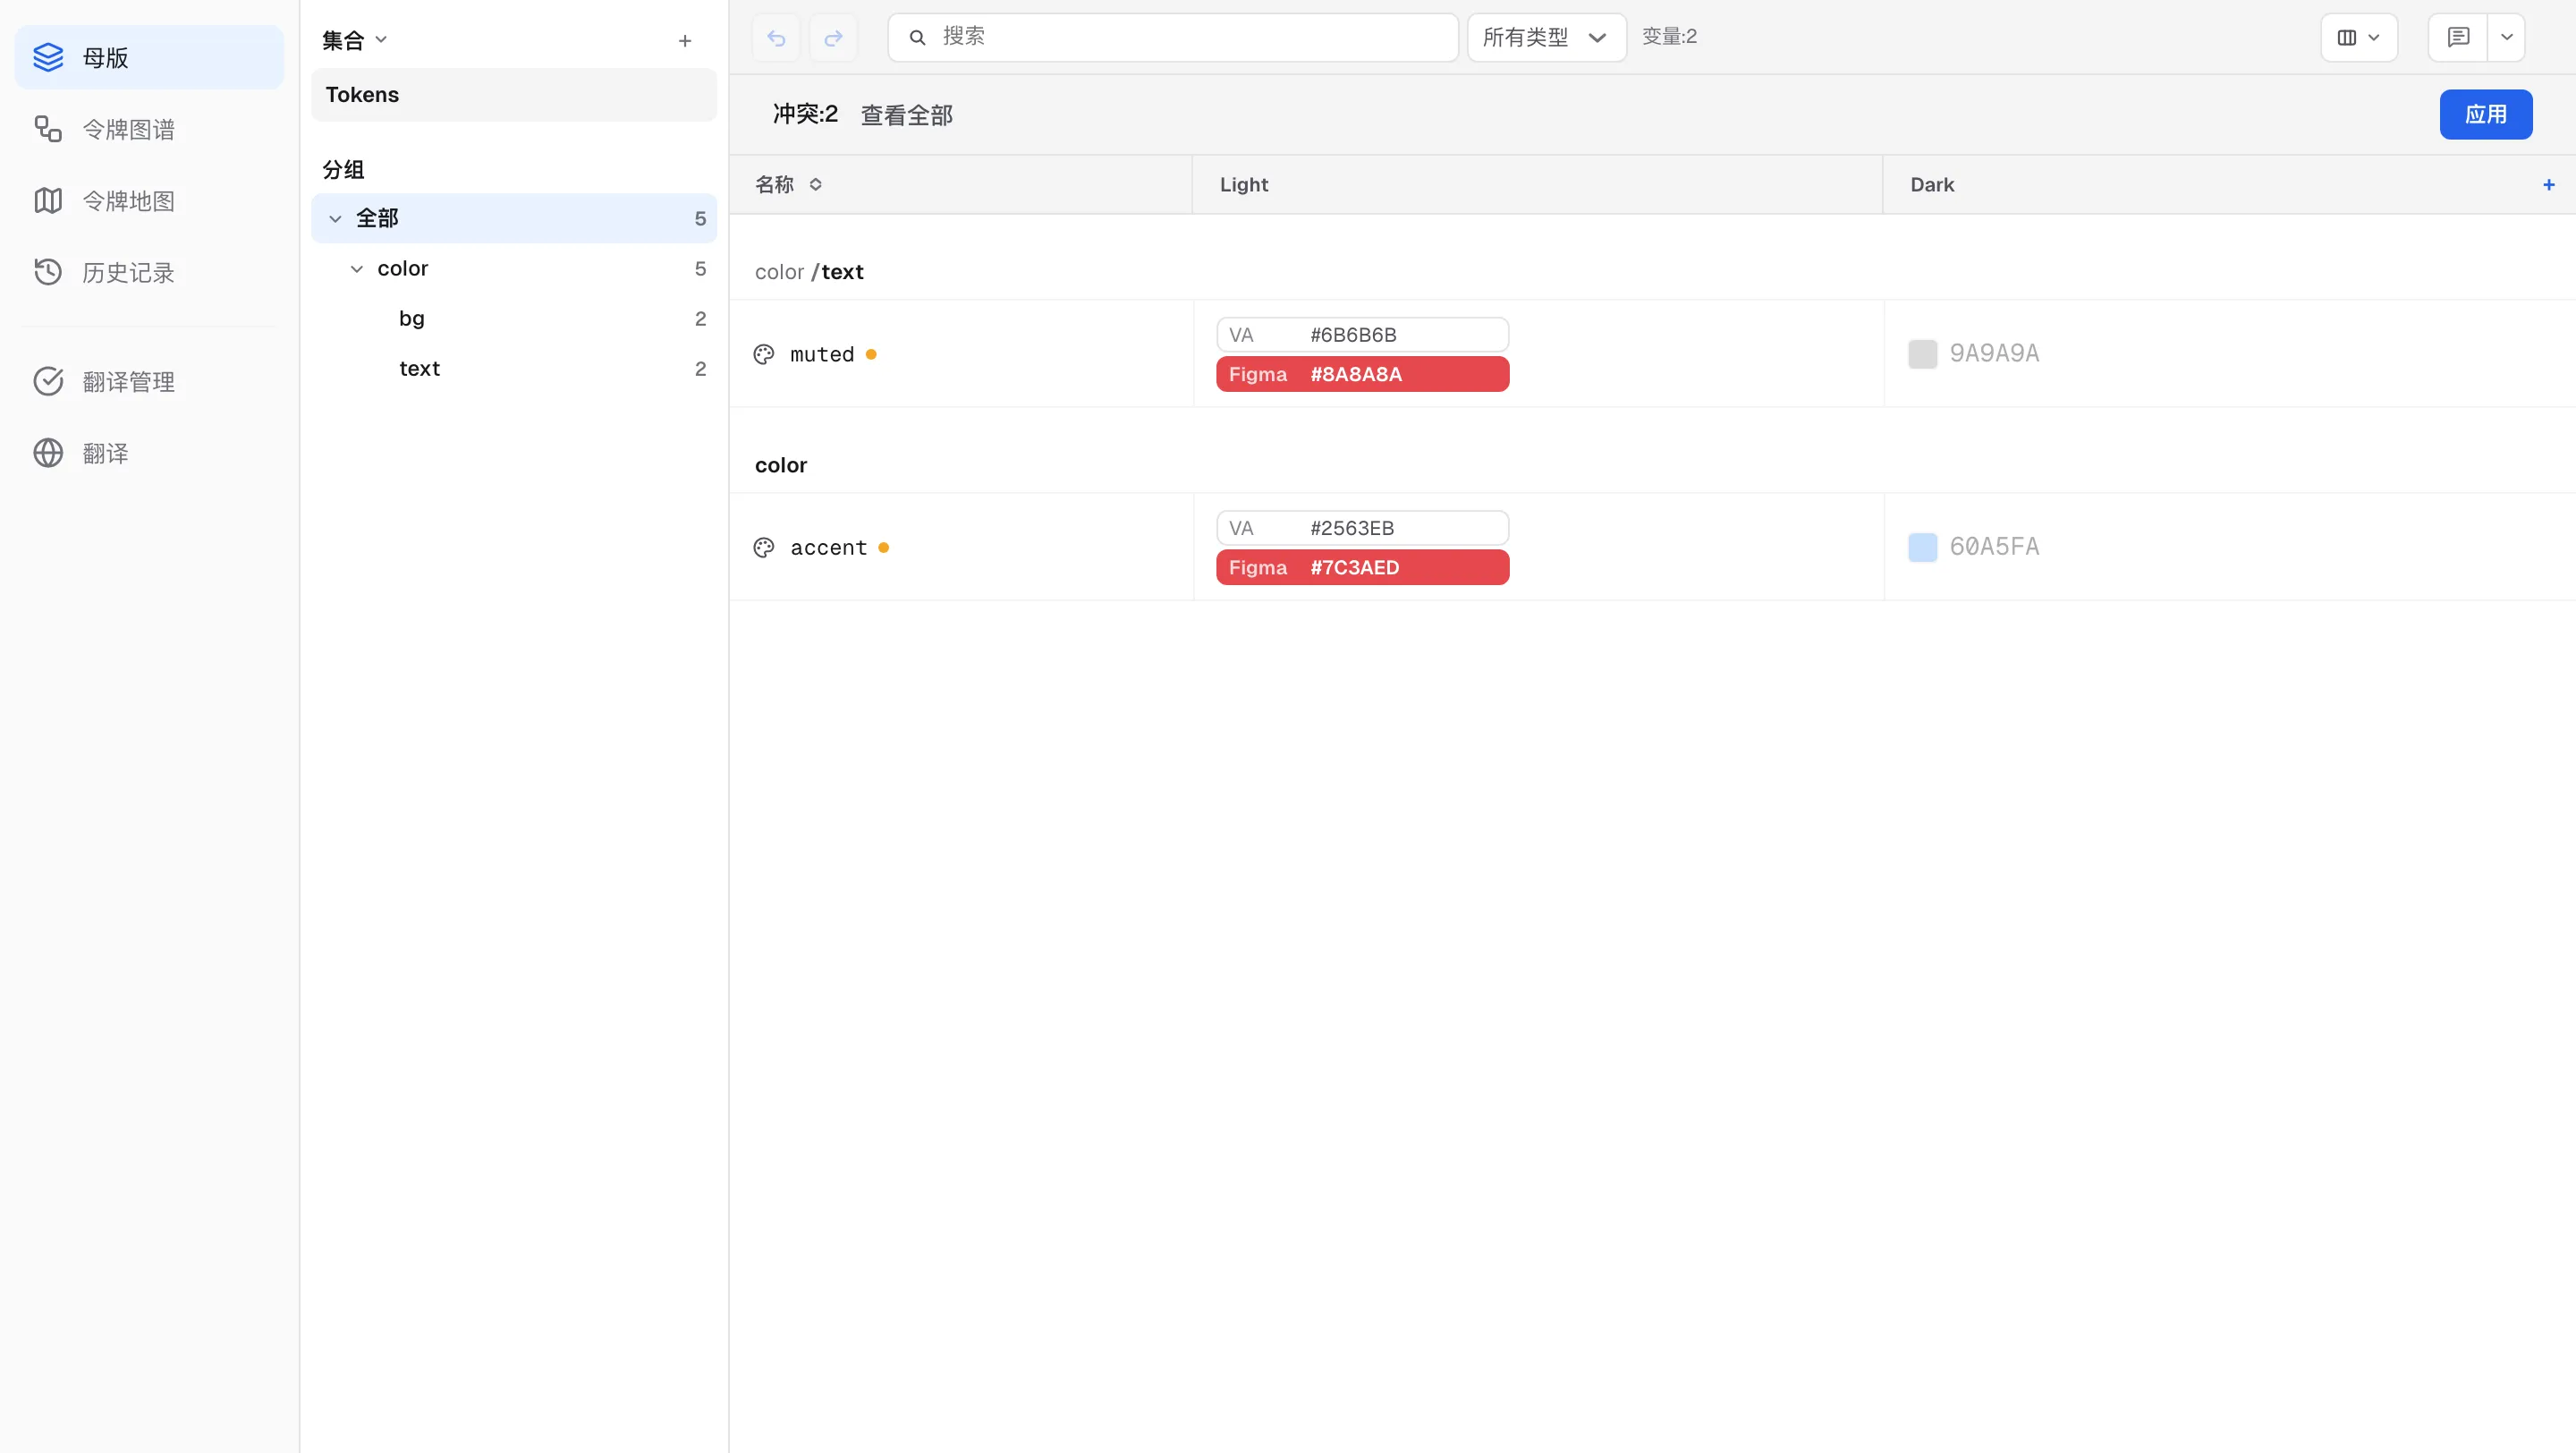Screen dimensions: 2576x1453
Task: Click the Dark column header
Action: click(1932, 184)
